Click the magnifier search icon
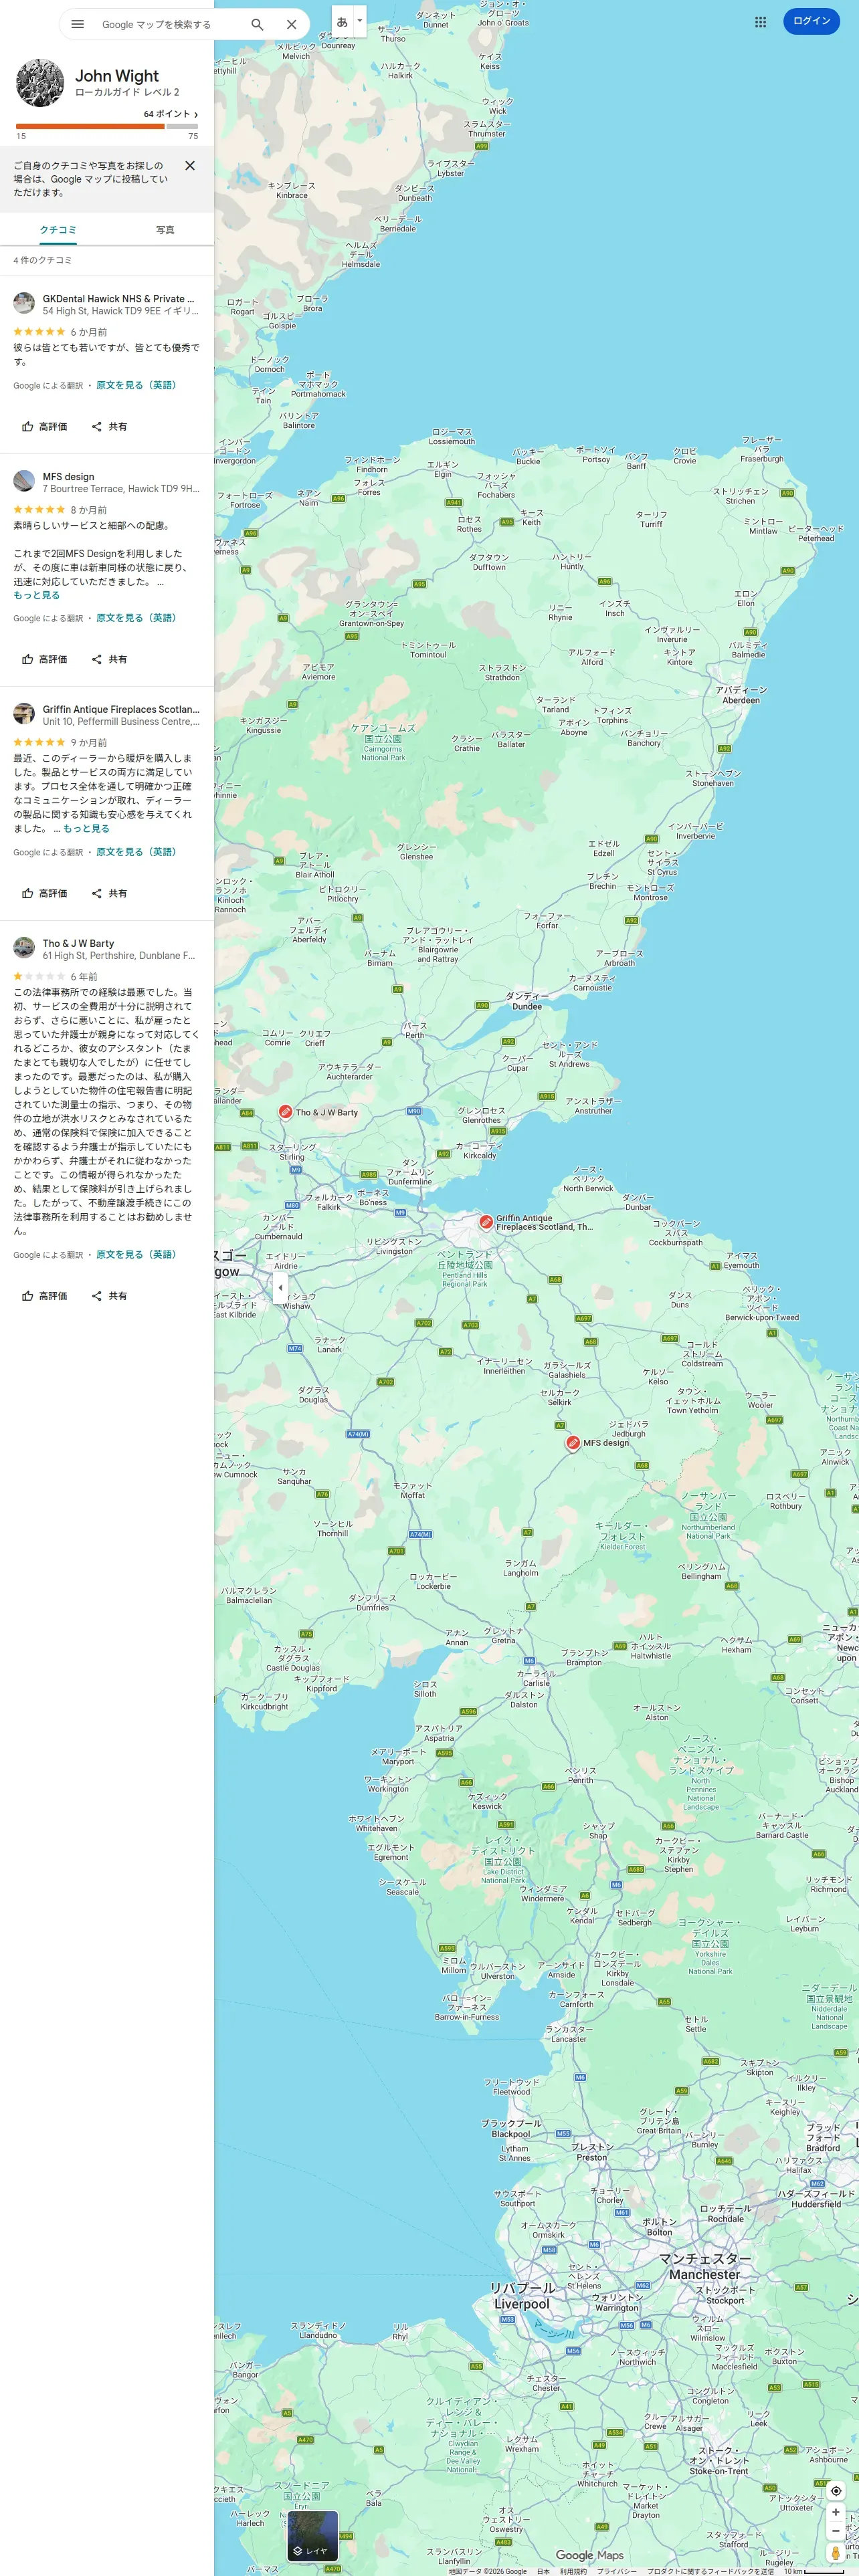This screenshot has height=2576, width=859. 257,24
